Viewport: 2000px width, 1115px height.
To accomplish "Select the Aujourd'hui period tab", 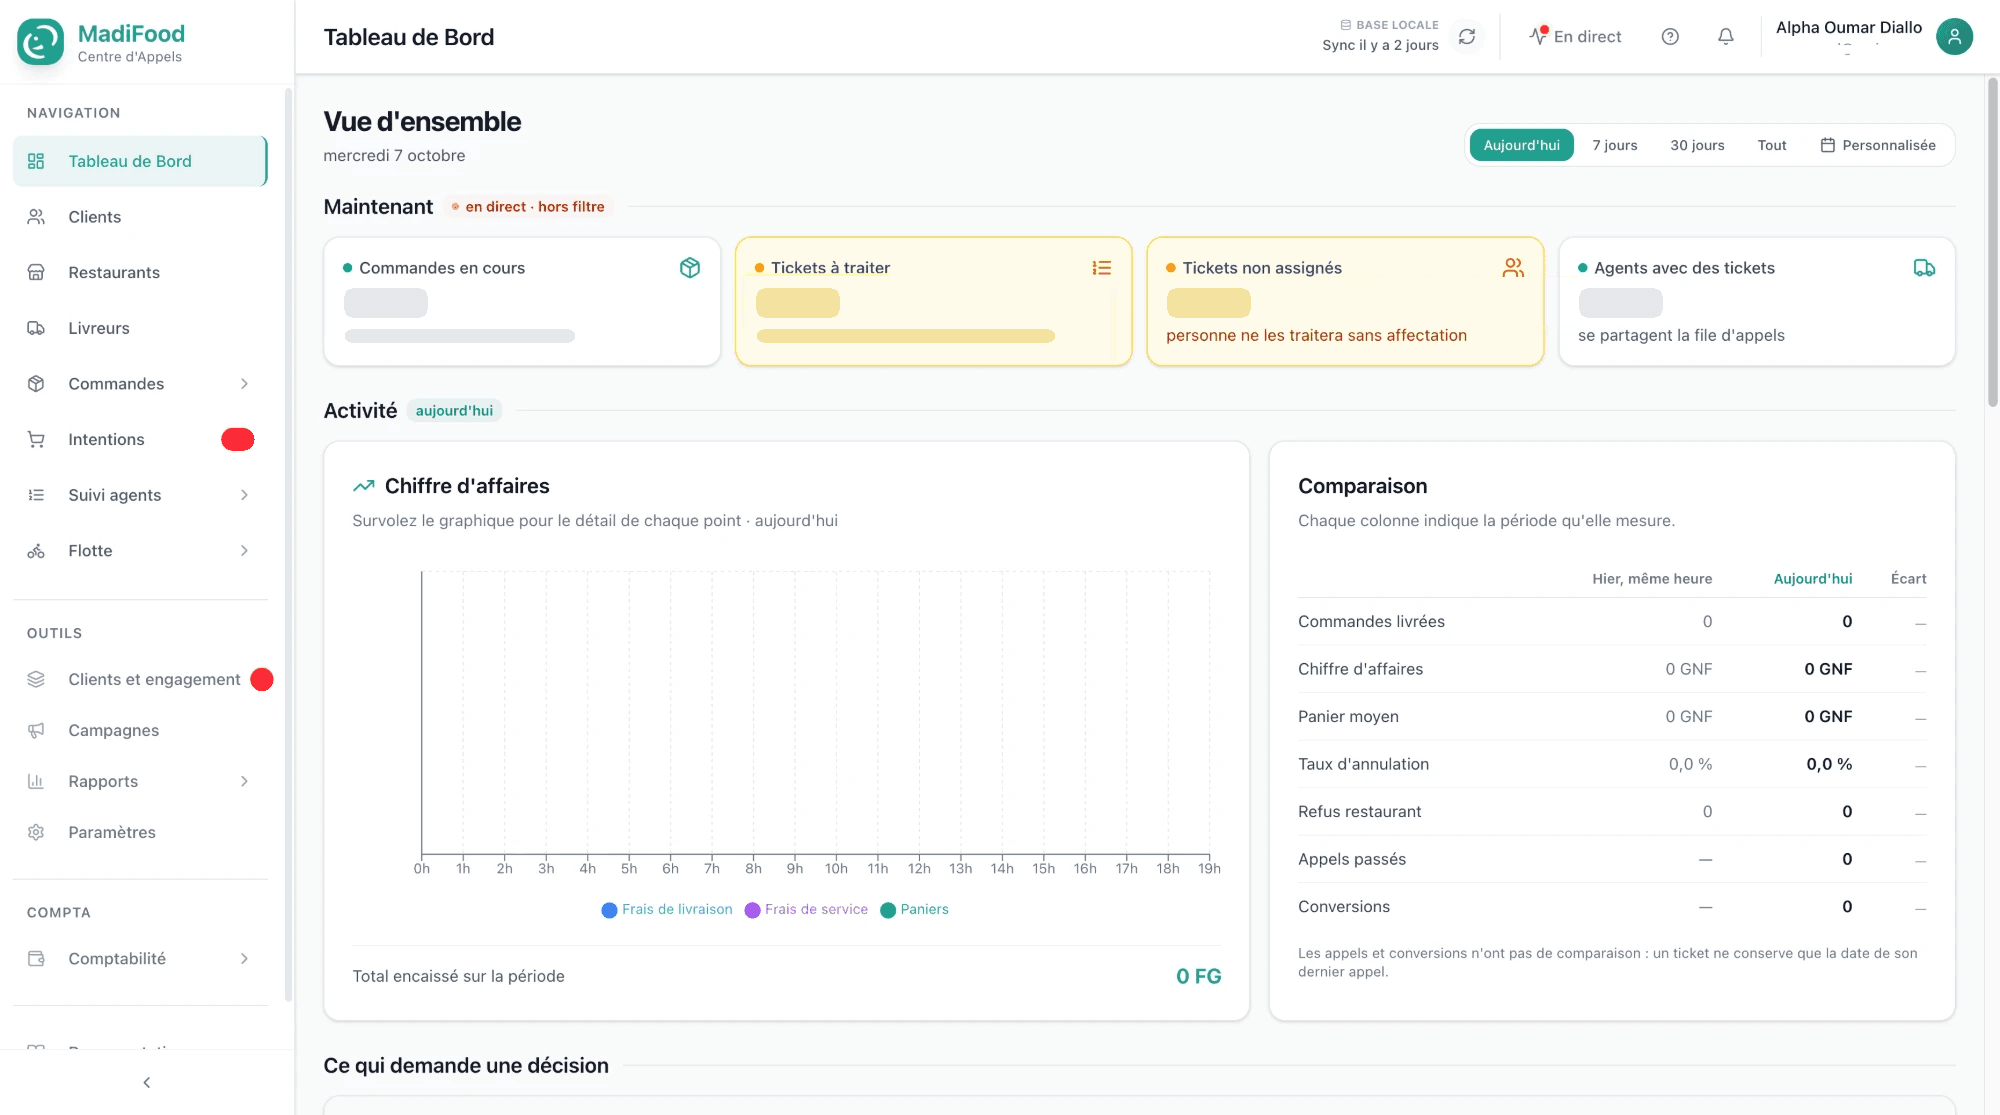I will (x=1521, y=145).
